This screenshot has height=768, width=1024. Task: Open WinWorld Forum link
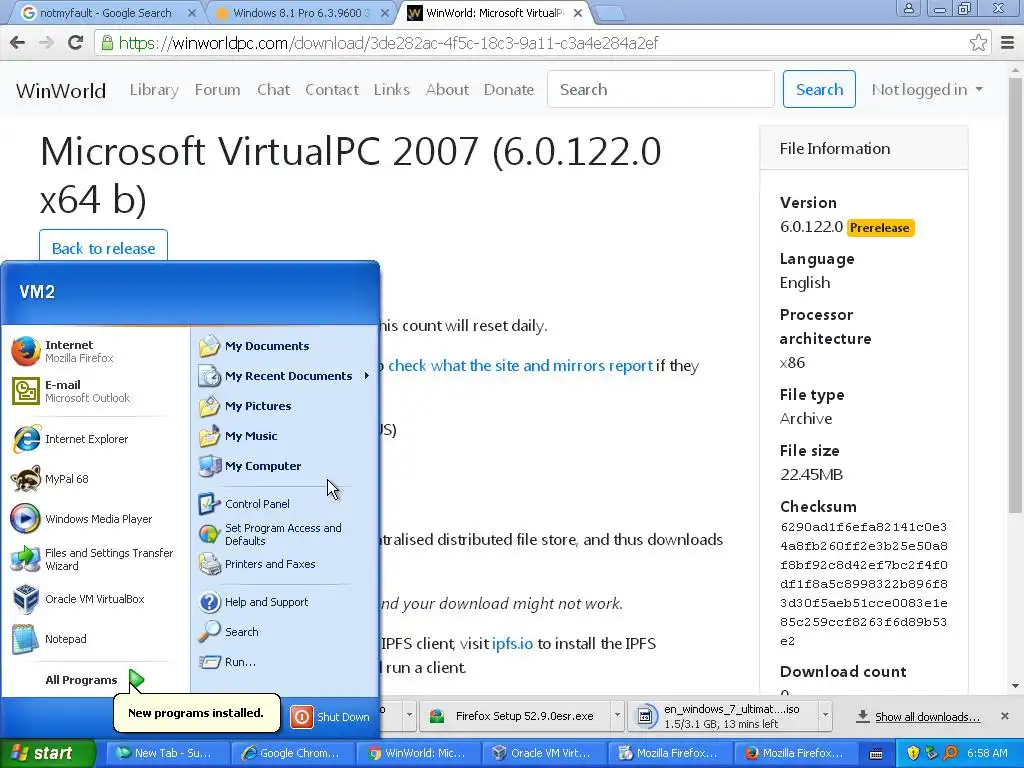pyautogui.click(x=217, y=89)
